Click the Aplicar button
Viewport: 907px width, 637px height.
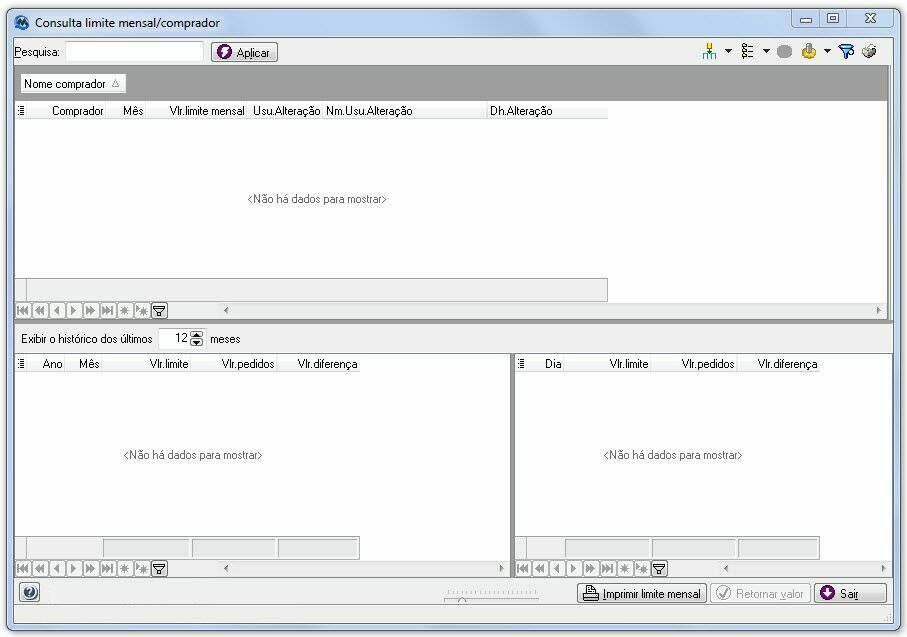coord(244,52)
